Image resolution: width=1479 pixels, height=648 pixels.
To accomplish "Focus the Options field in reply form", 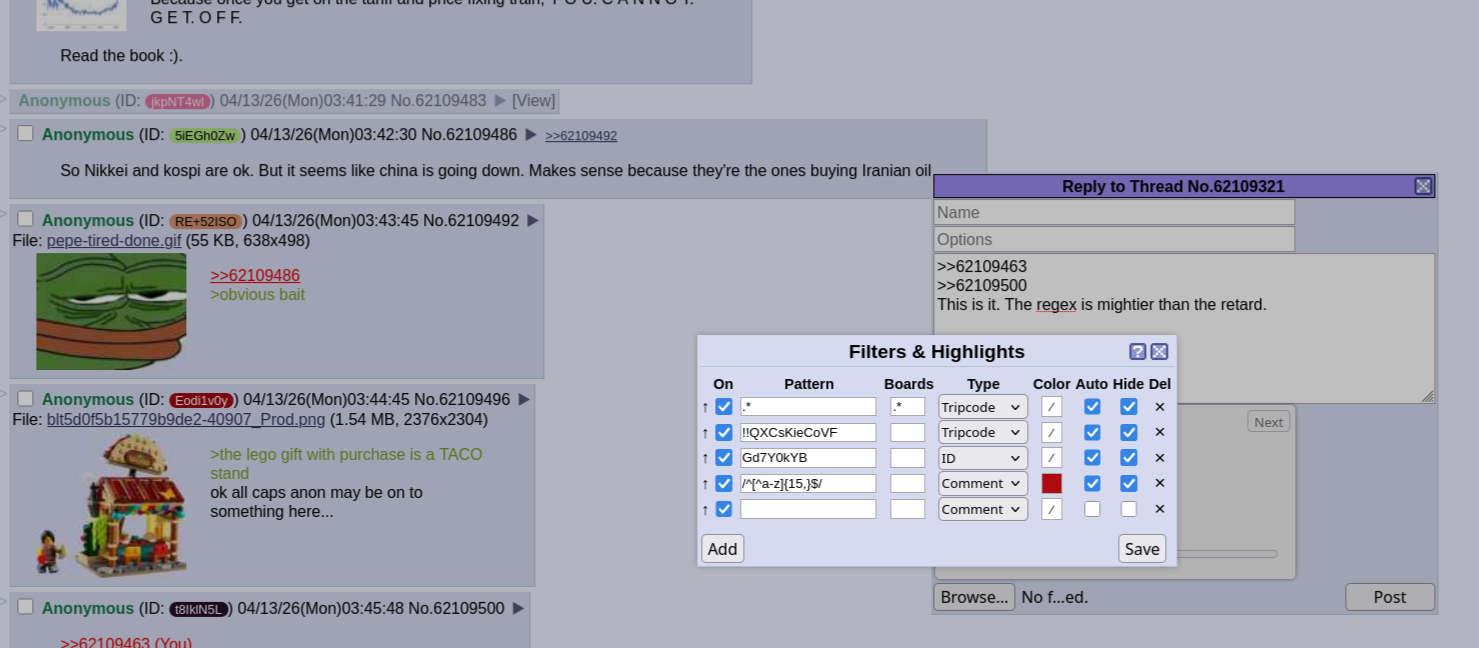I will point(1114,239).
